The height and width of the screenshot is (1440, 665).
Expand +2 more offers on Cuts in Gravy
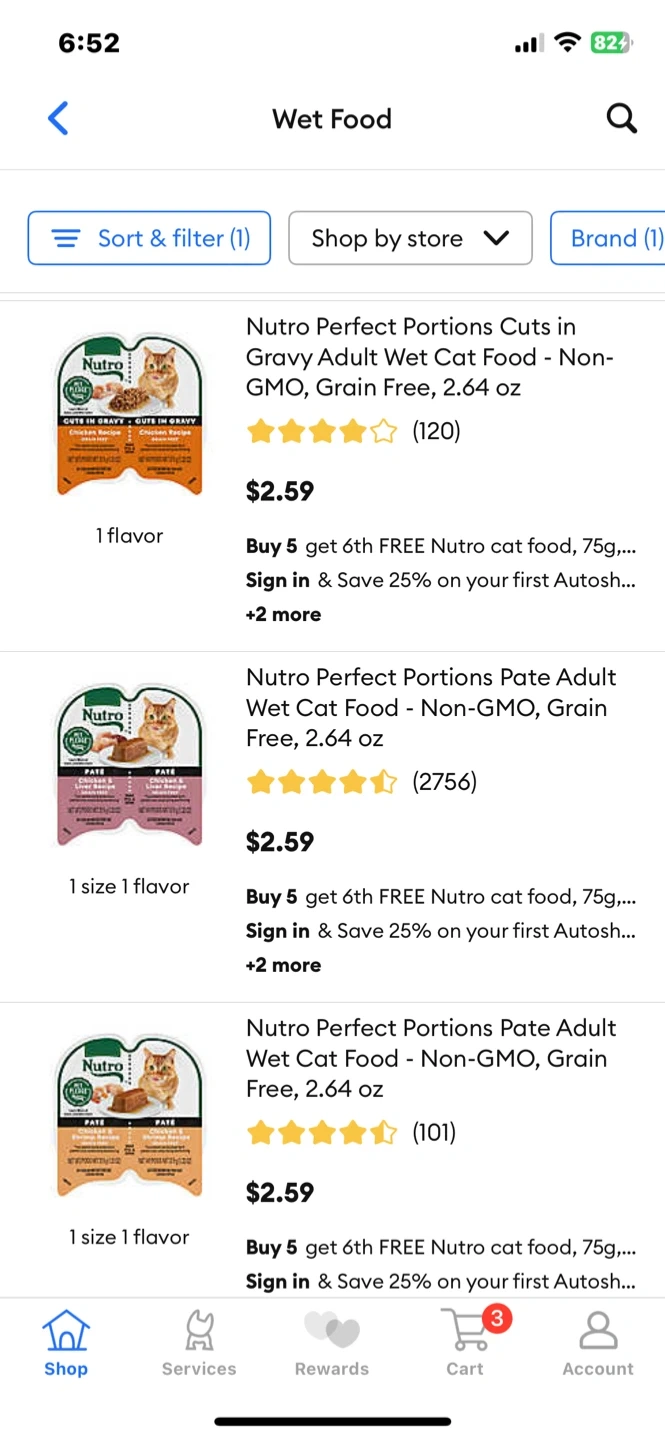[284, 614]
